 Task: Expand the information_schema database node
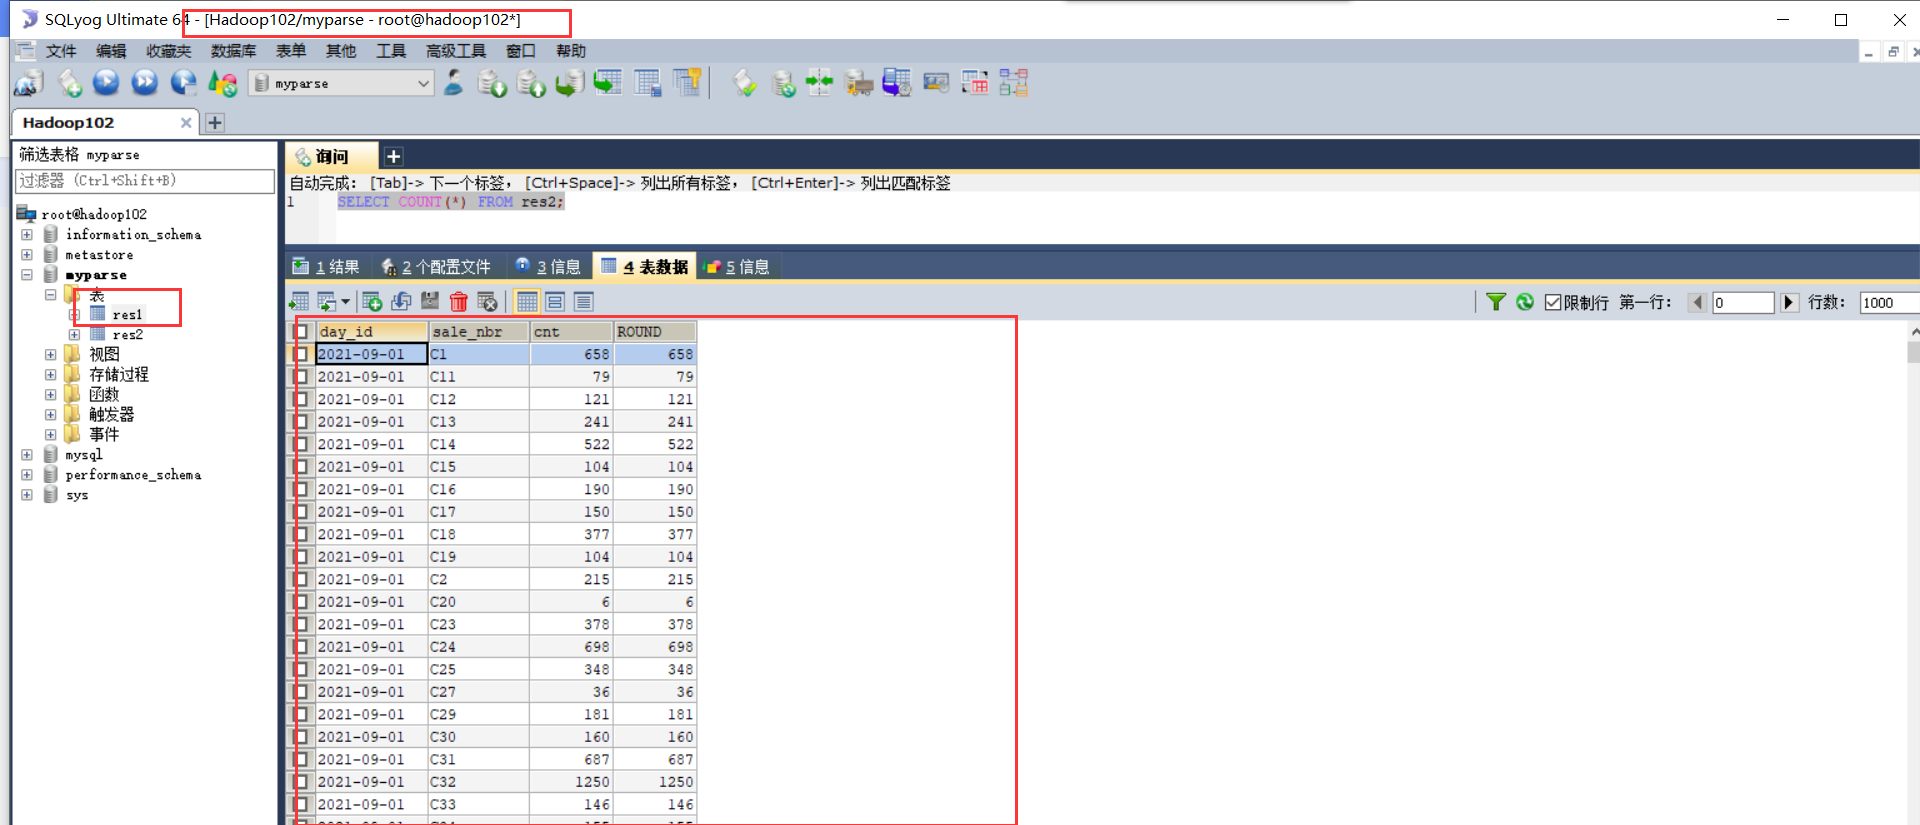(x=27, y=235)
